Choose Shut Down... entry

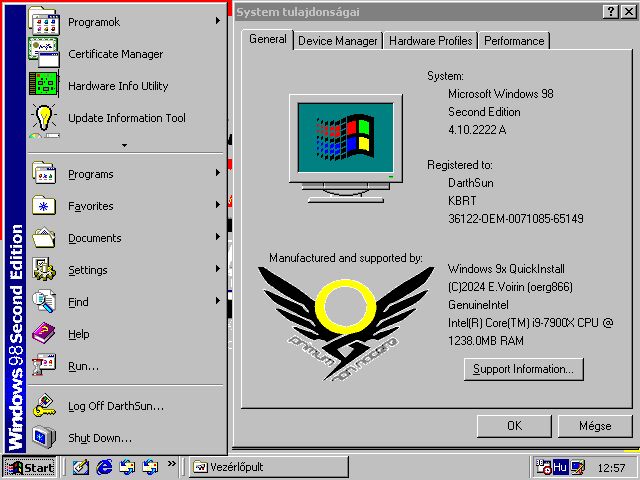click(127, 438)
